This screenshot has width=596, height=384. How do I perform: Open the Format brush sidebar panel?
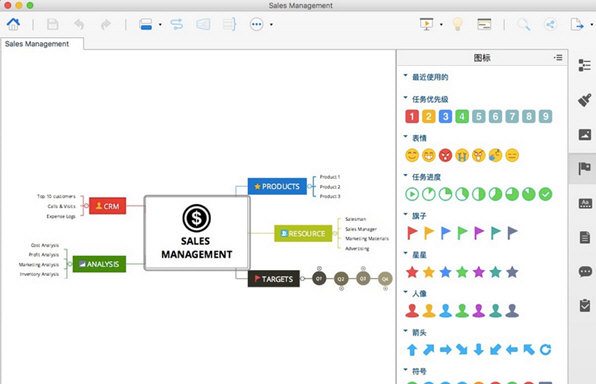pyautogui.click(x=585, y=100)
